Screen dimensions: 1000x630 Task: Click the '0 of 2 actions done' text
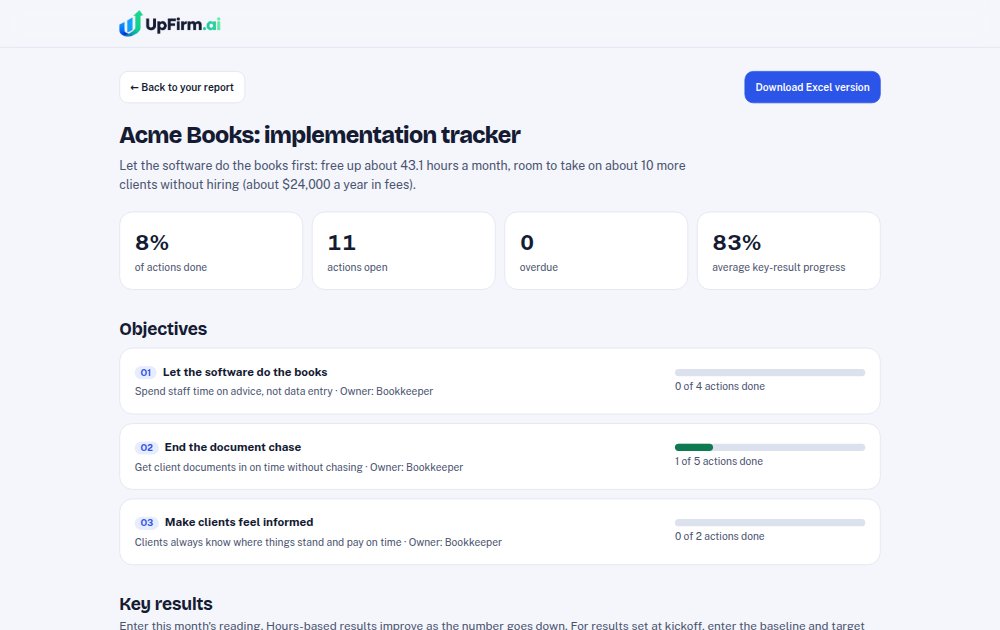[x=719, y=537]
